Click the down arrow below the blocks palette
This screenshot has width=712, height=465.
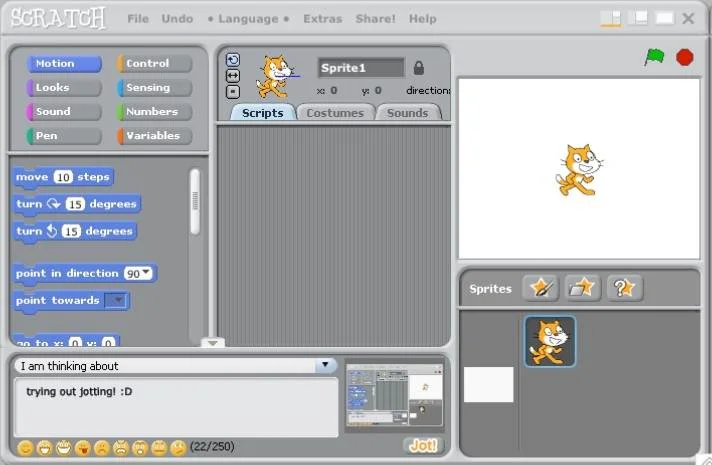click(x=213, y=343)
